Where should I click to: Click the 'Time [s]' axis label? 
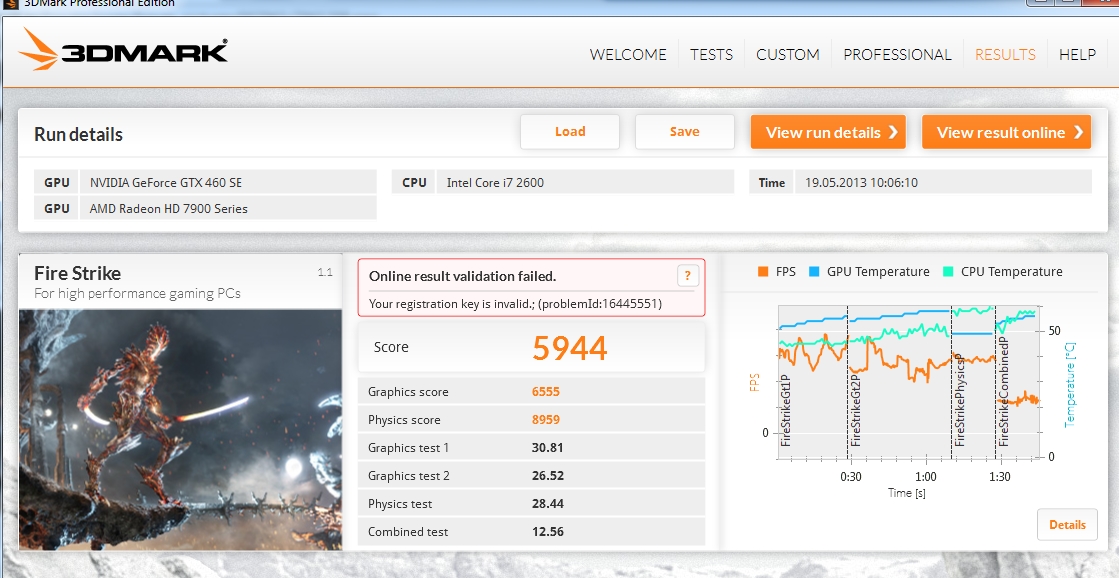click(907, 493)
